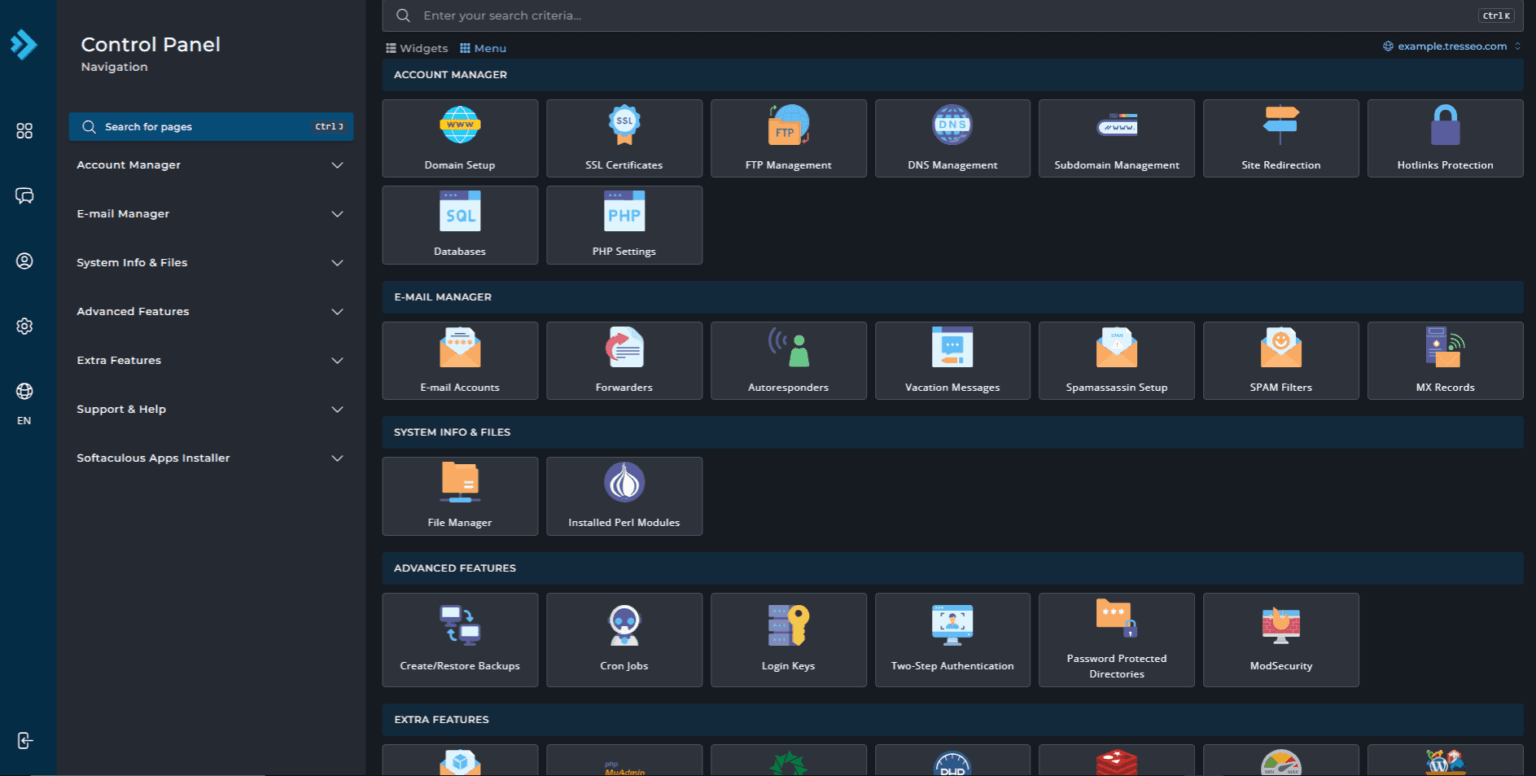
Task: Click the chat messages sidebar icon
Action: point(25,196)
